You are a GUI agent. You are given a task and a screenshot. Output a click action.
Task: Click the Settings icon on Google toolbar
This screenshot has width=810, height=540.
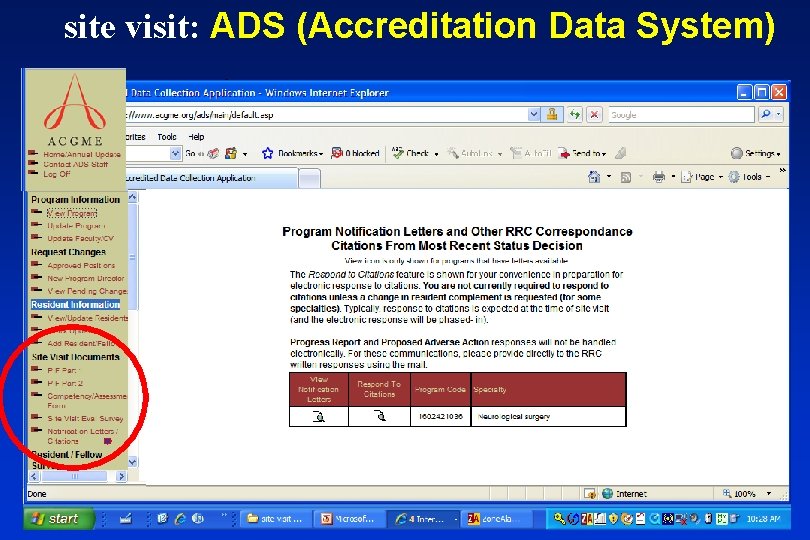point(737,153)
